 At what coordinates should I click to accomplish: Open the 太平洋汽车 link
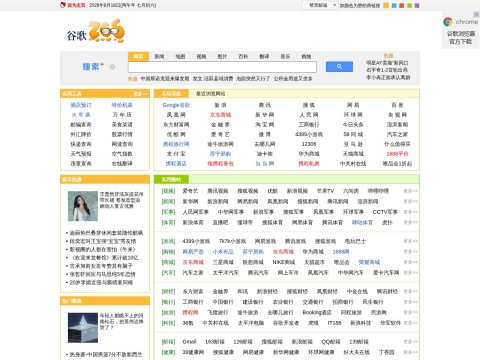(226, 273)
